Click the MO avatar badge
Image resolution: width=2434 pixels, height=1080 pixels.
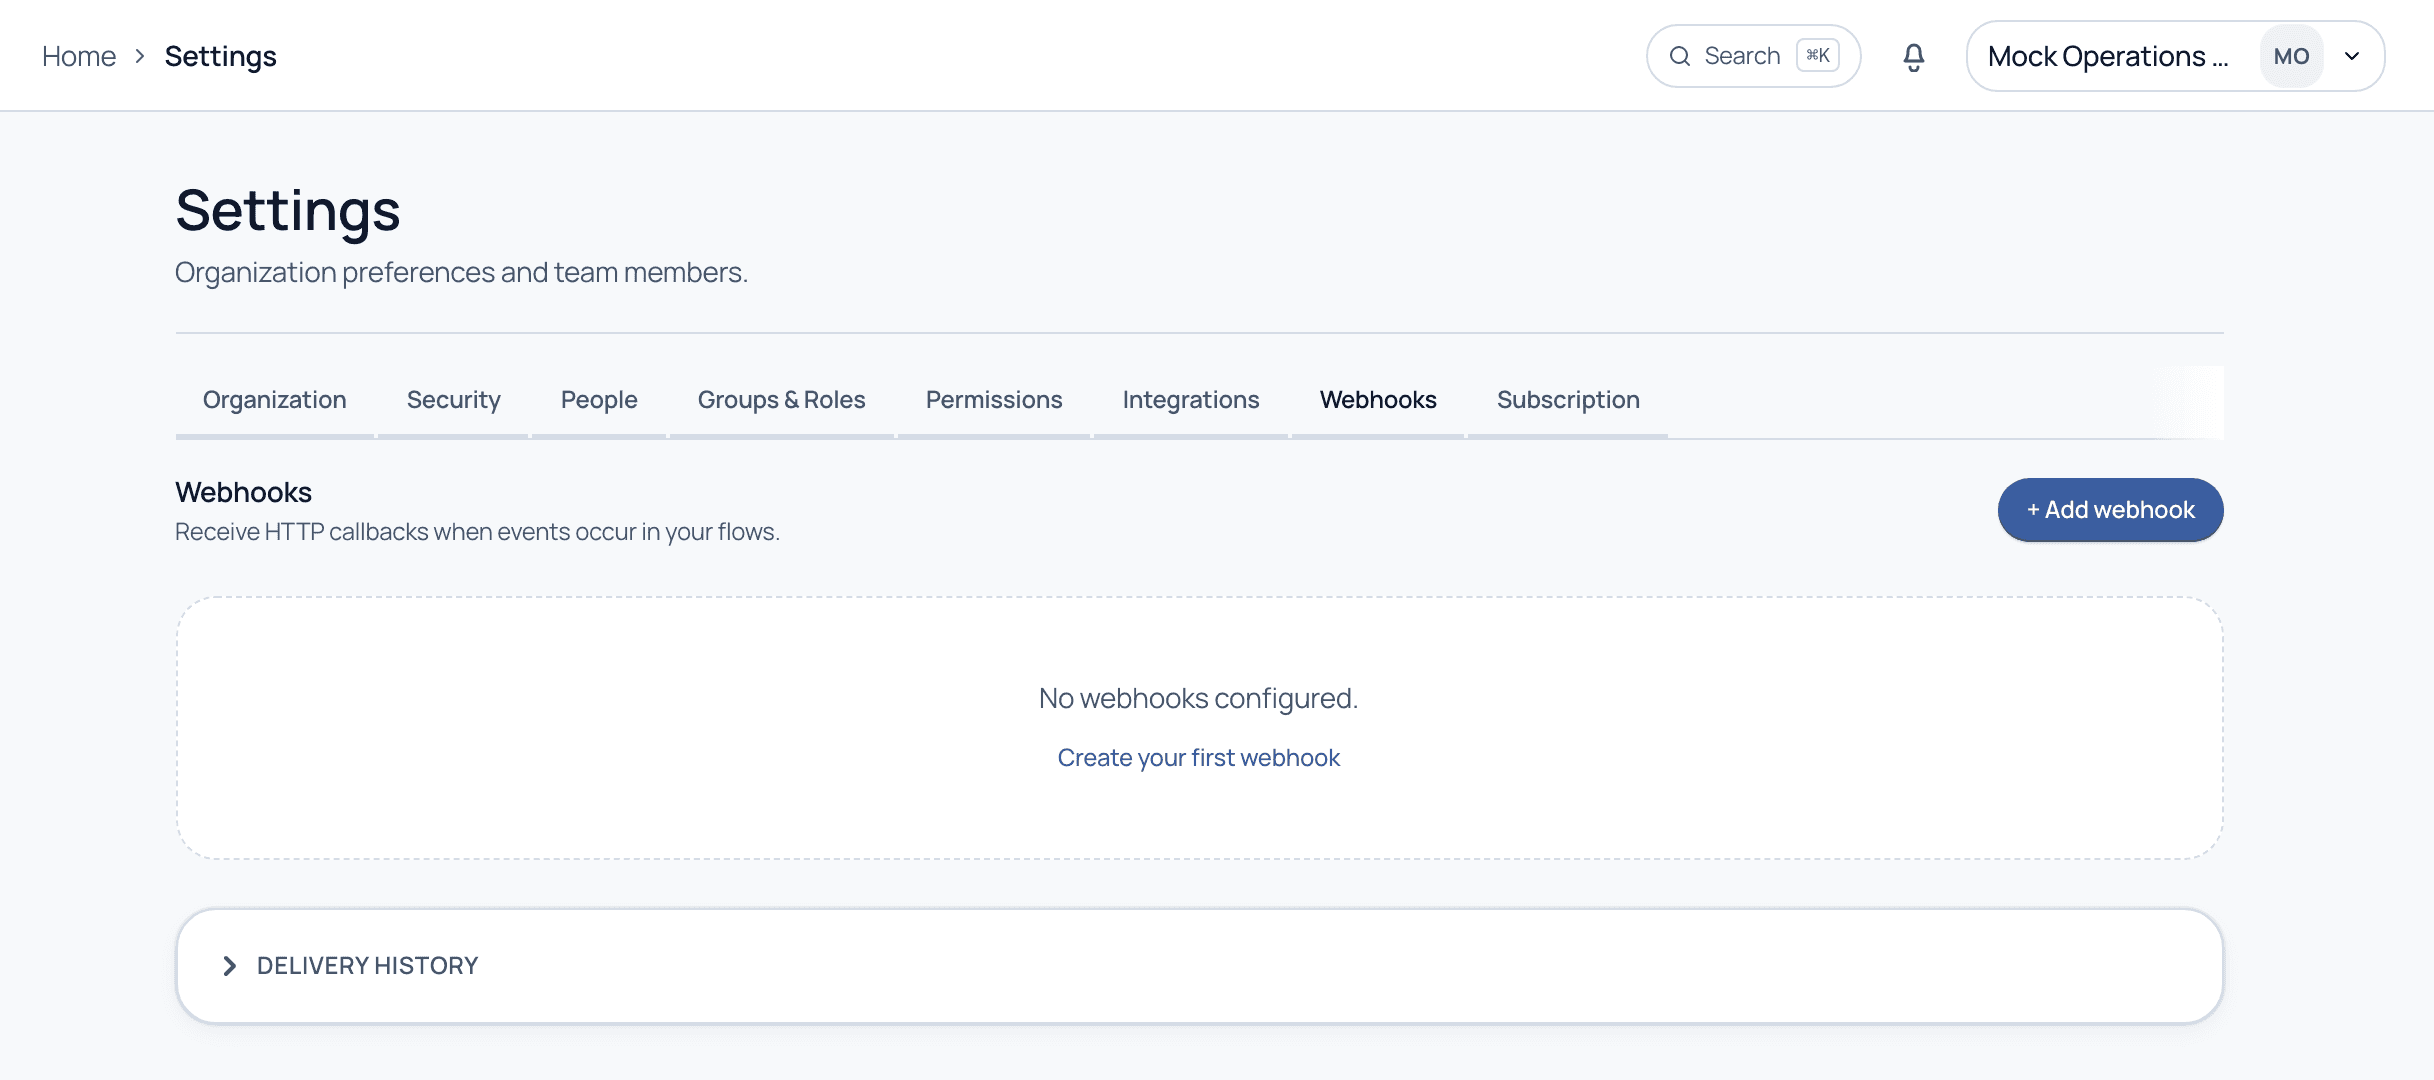2291,57
